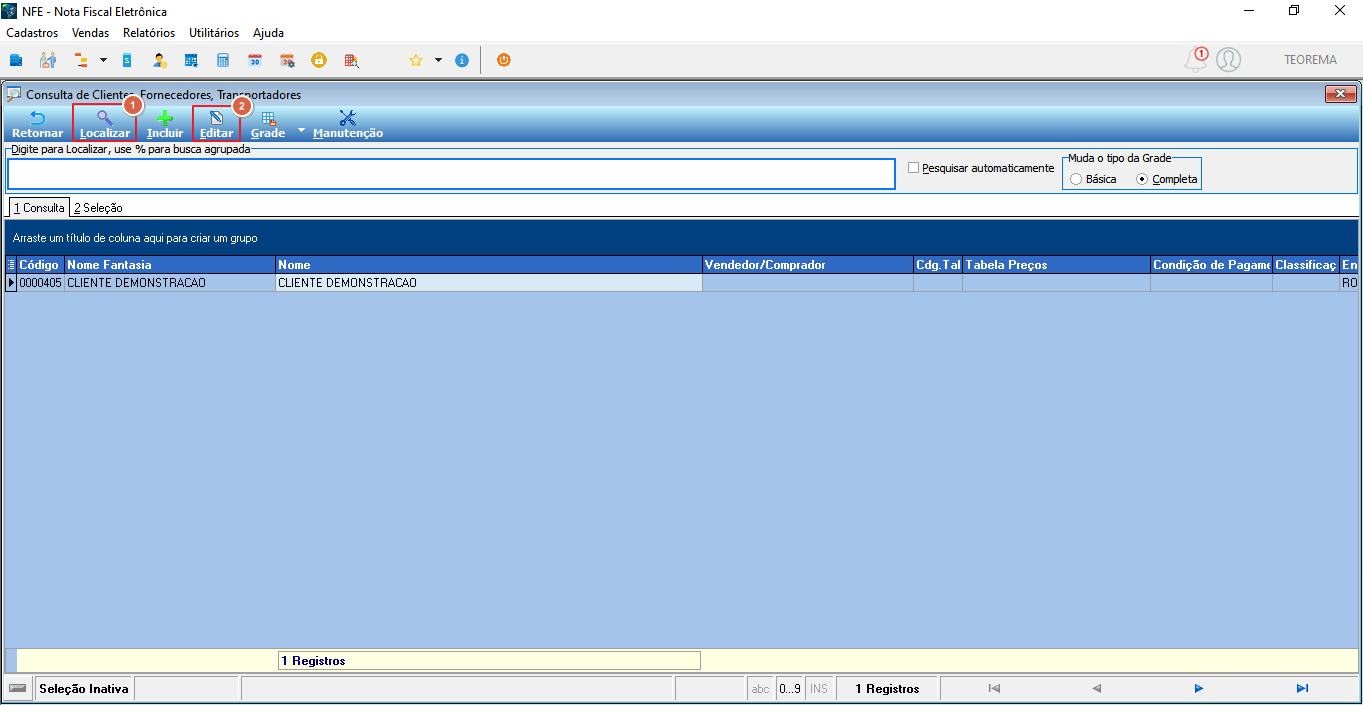1363x705 pixels.
Task: Switch to the 1 Consulta tab
Action: [39, 207]
